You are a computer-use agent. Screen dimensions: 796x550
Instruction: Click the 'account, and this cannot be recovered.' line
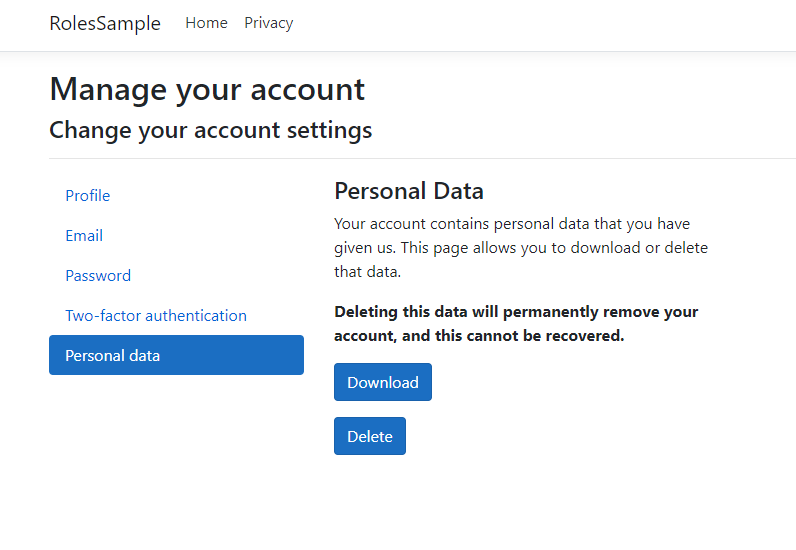[x=478, y=336]
